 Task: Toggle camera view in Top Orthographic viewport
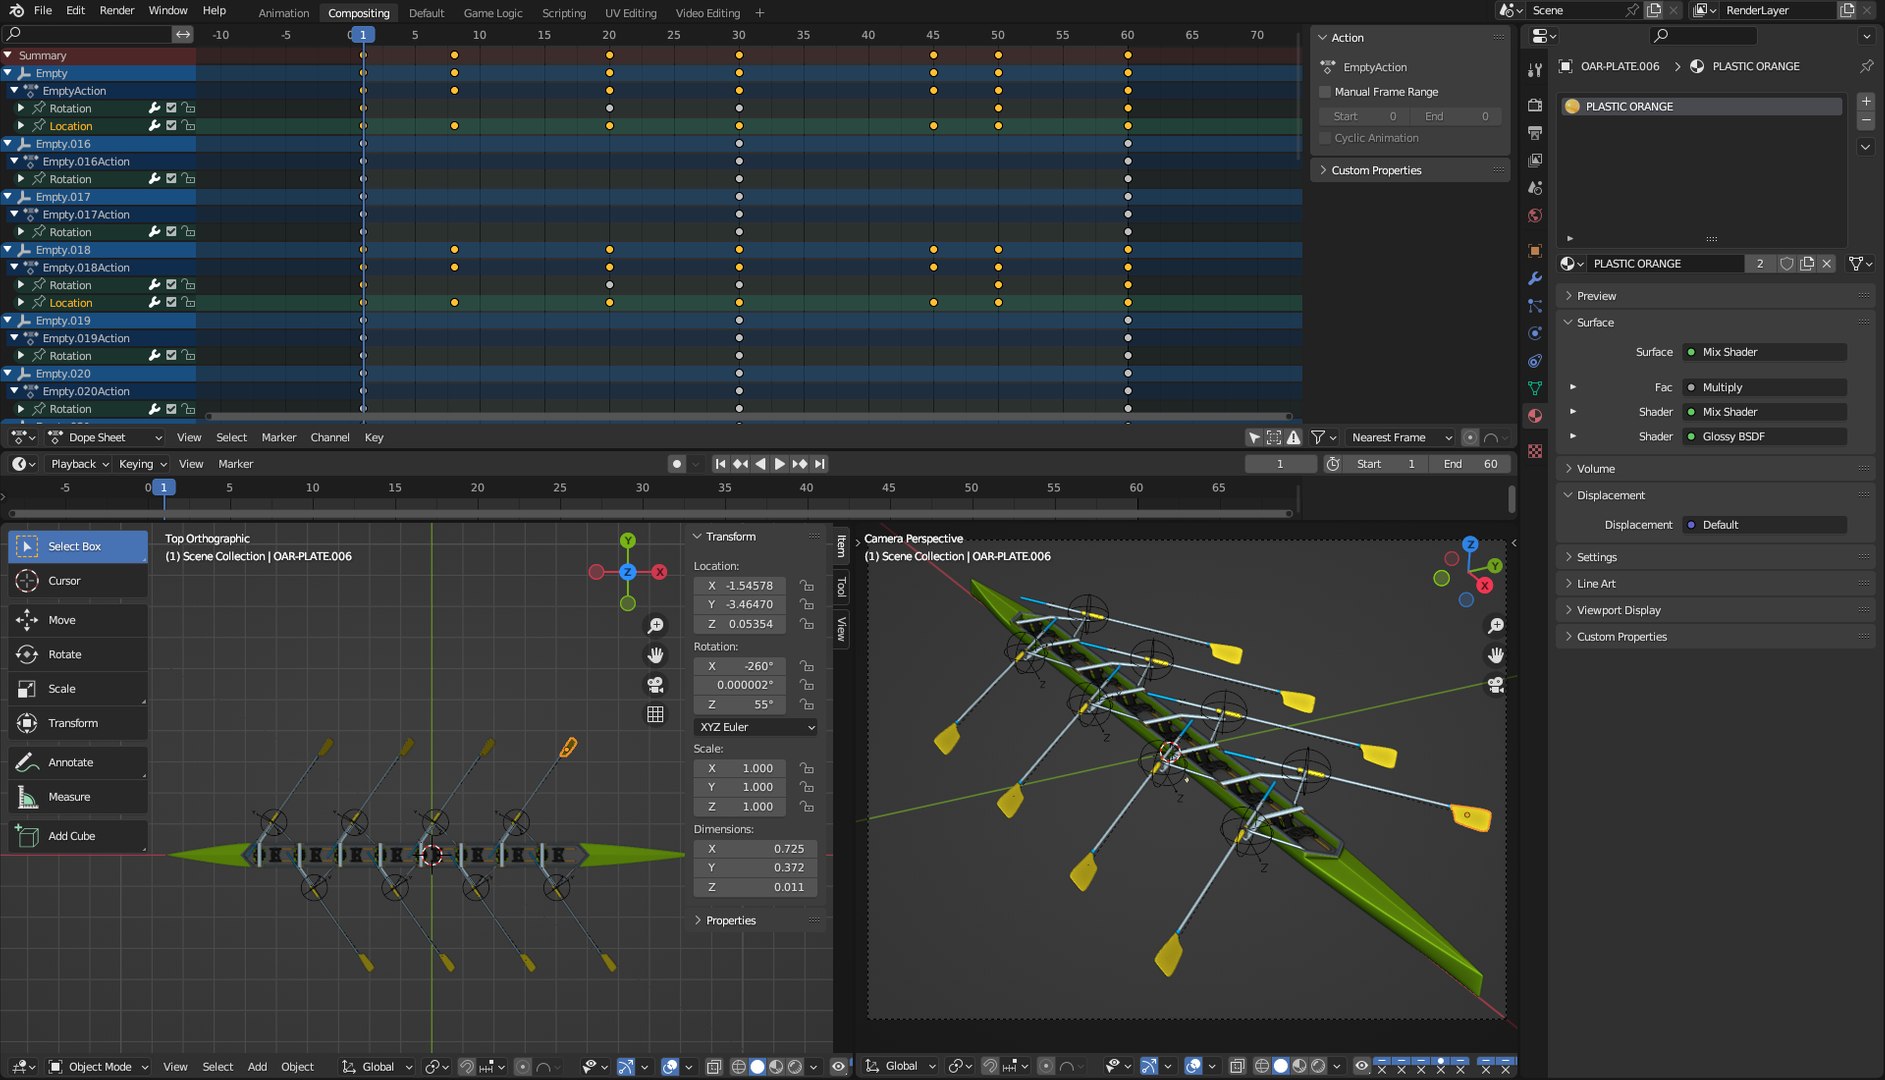coord(655,685)
